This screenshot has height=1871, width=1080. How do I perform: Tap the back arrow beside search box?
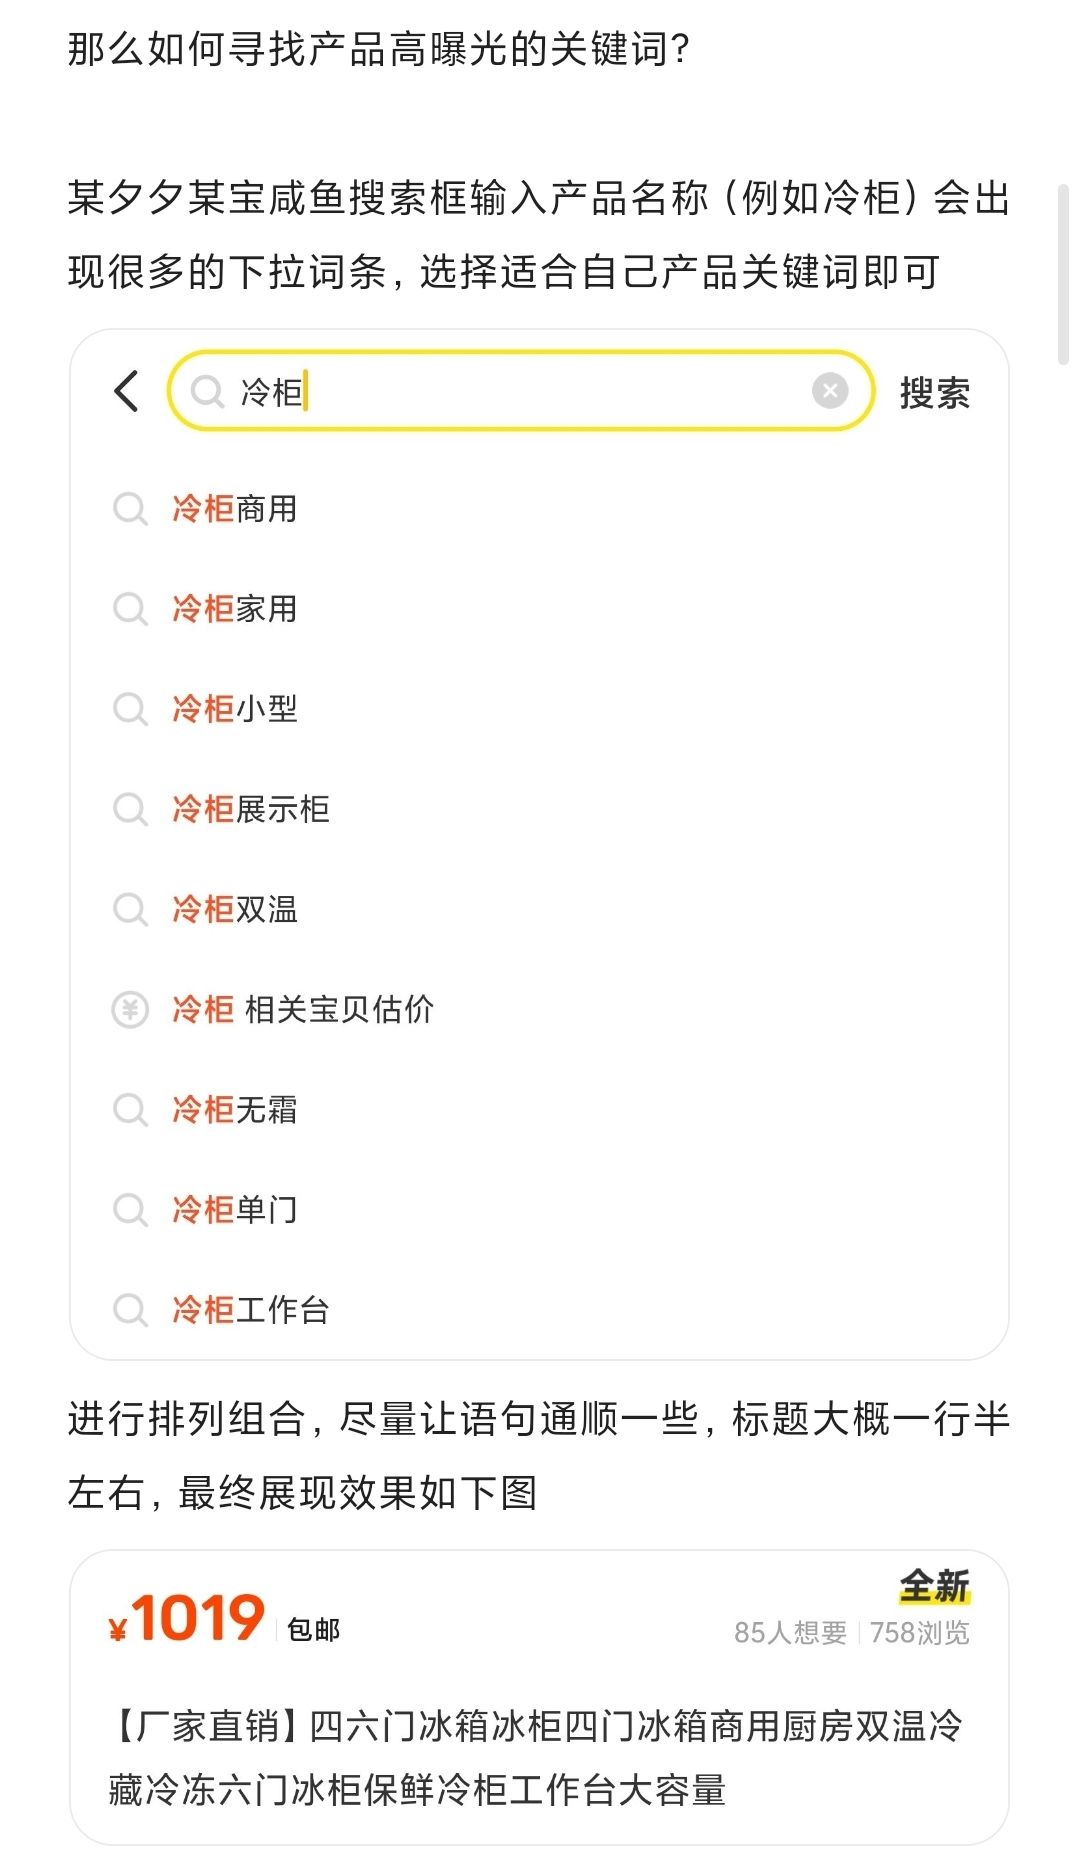[x=126, y=391]
